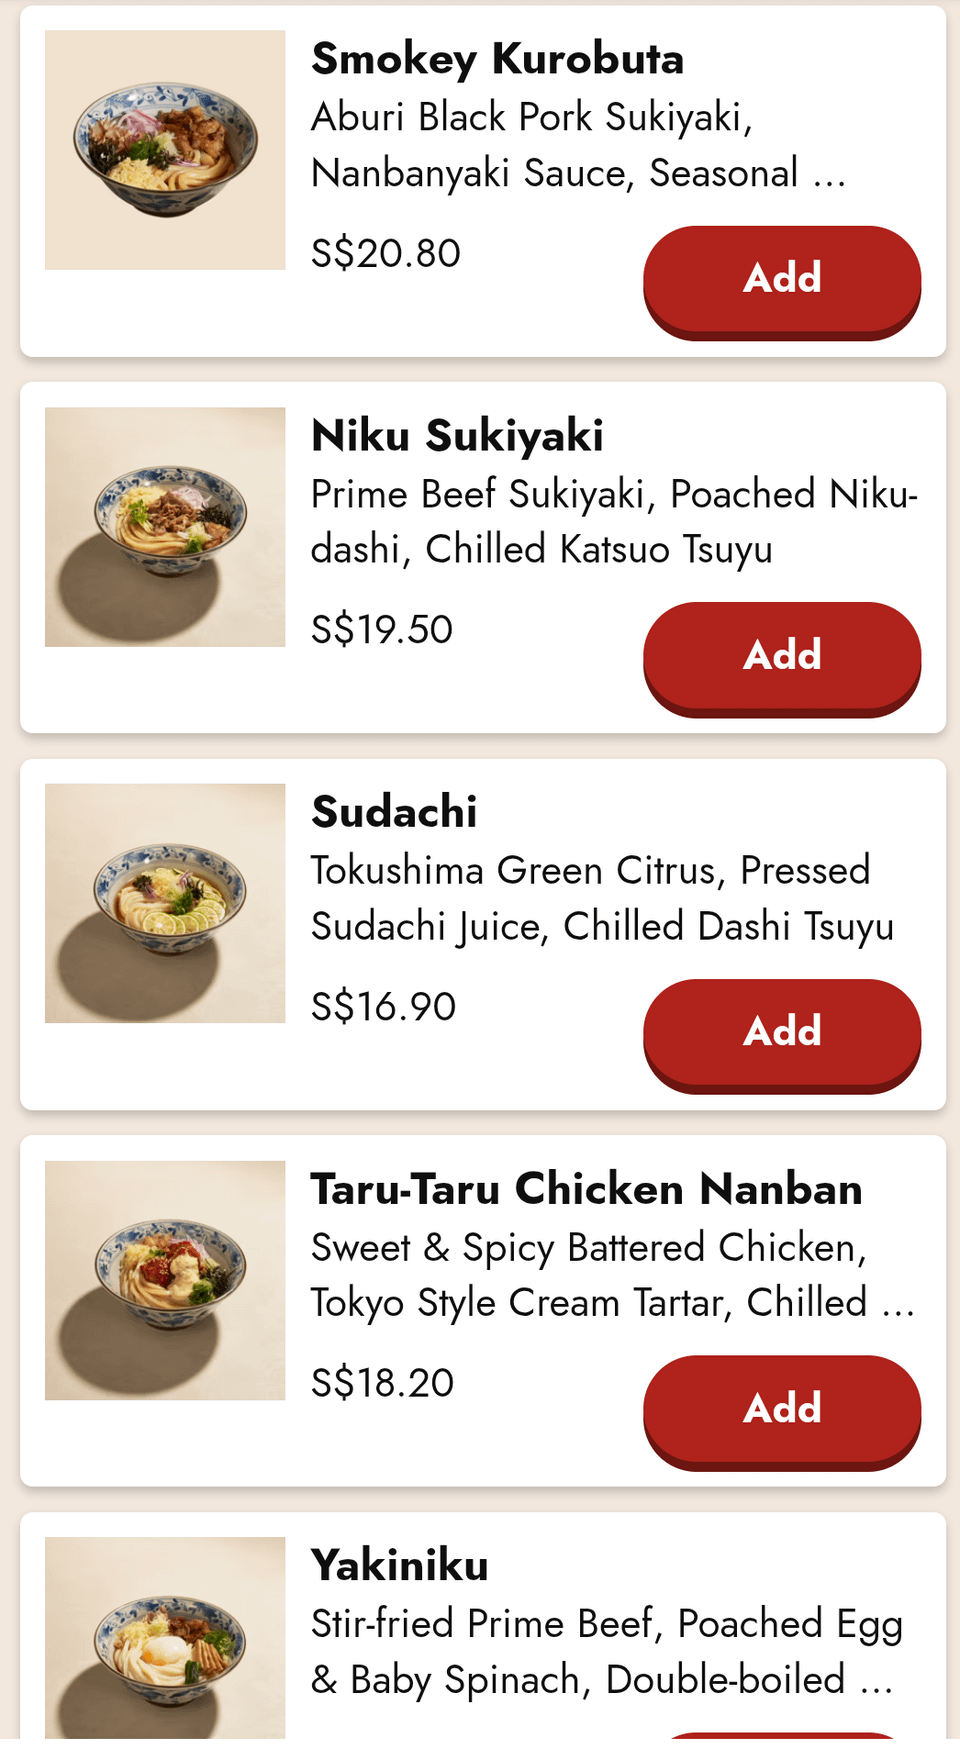
Task: View the Yakiniku bowl thumbnail
Action: 165,1640
